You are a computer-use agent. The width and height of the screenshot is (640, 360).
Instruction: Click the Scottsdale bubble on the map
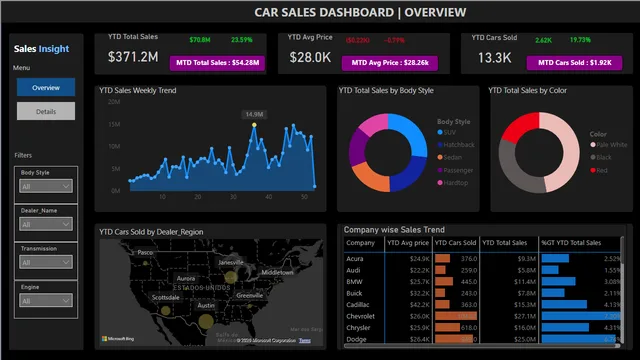(165, 311)
